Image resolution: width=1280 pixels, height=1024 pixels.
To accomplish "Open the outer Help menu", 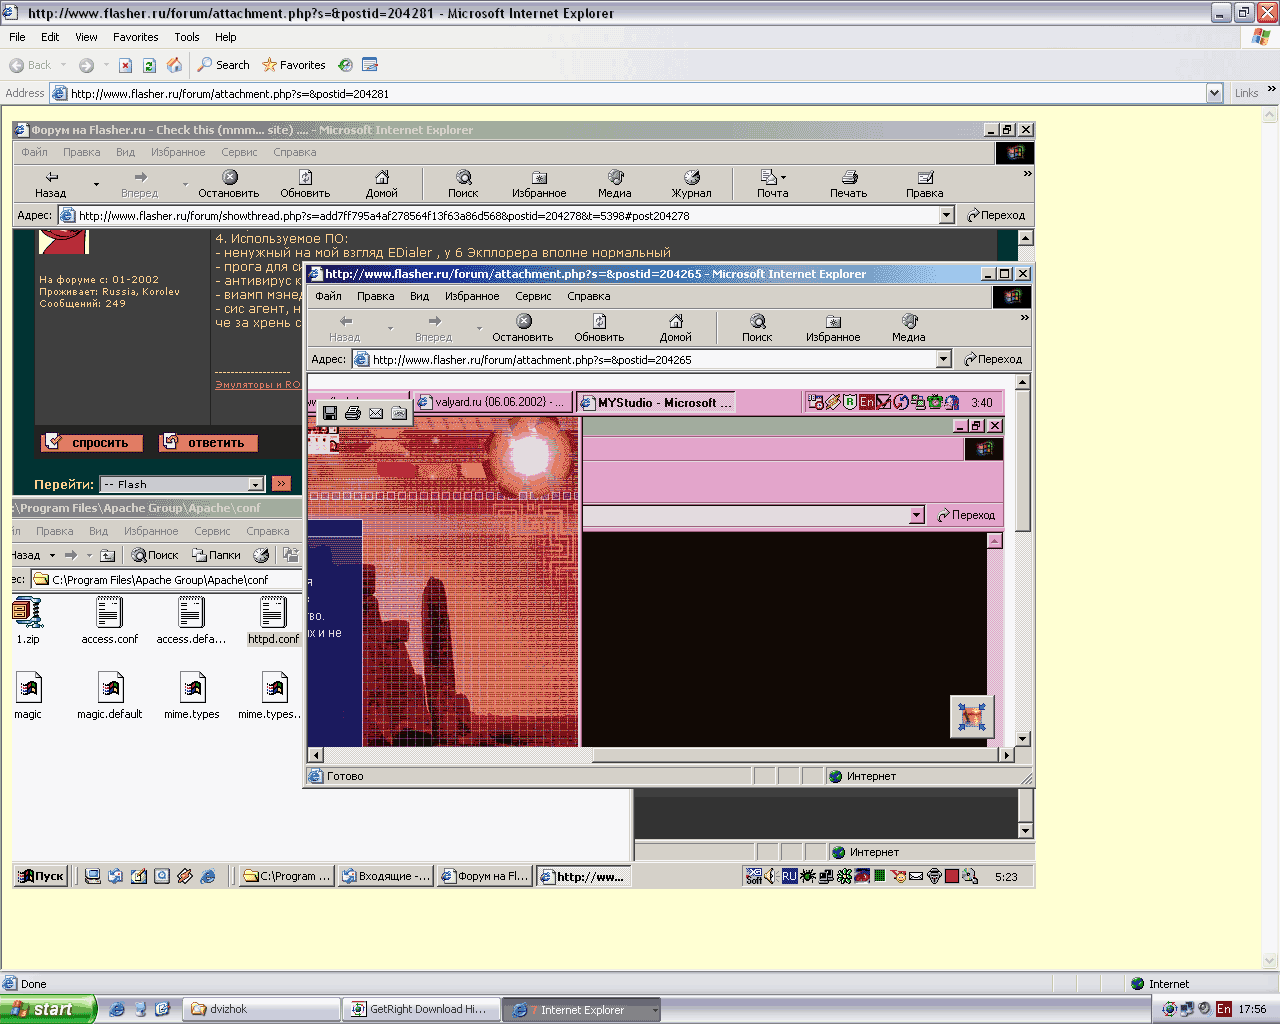I will tap(226, 37).
